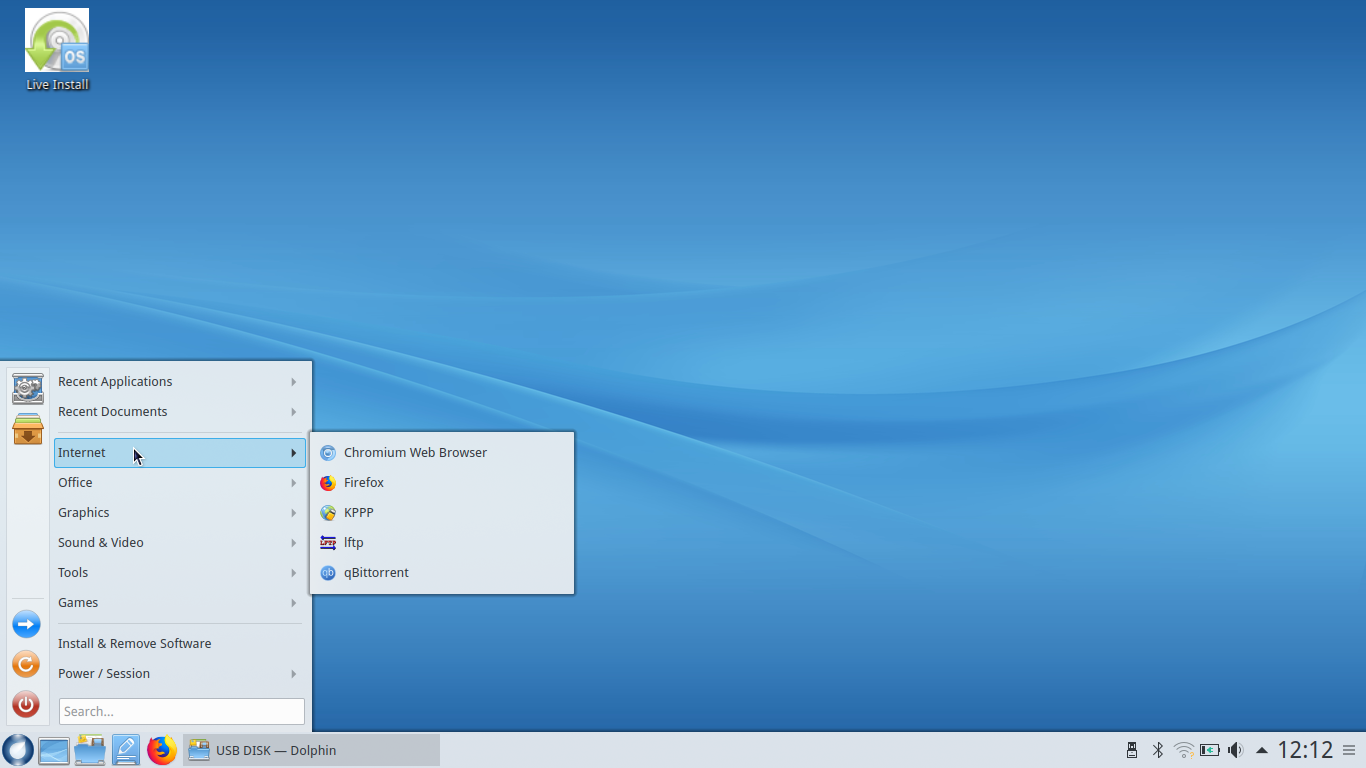Click the battery status tray icon
The height and width of the screenshot is (768, 1366).
[1210, 750]
